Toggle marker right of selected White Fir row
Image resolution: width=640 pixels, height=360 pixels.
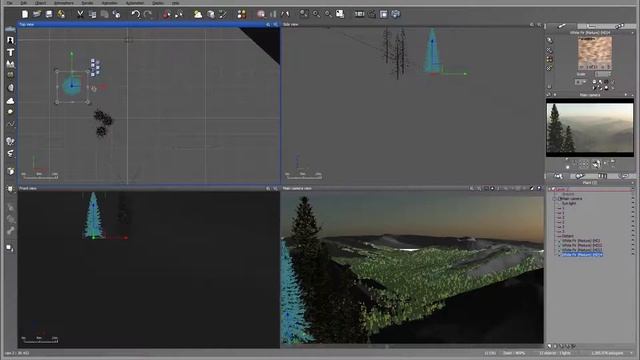[x=633, y=255]
